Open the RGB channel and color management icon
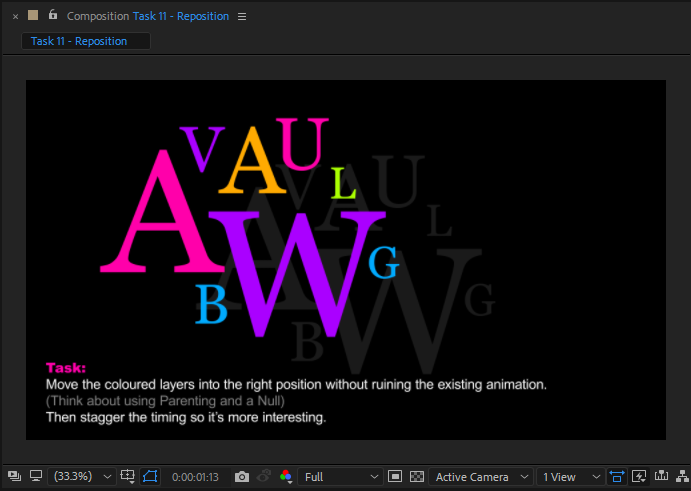The image size is (691, 491). tap(286, 476)
